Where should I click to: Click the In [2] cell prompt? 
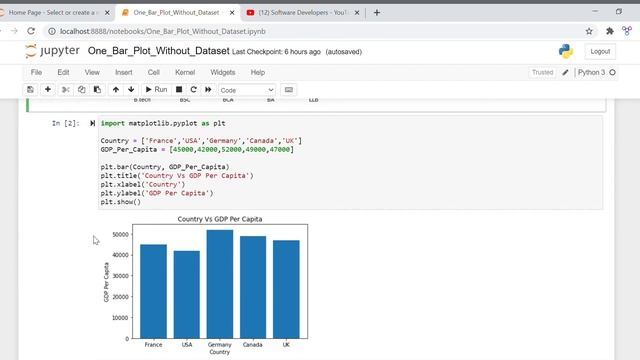[x=66, y=123]
